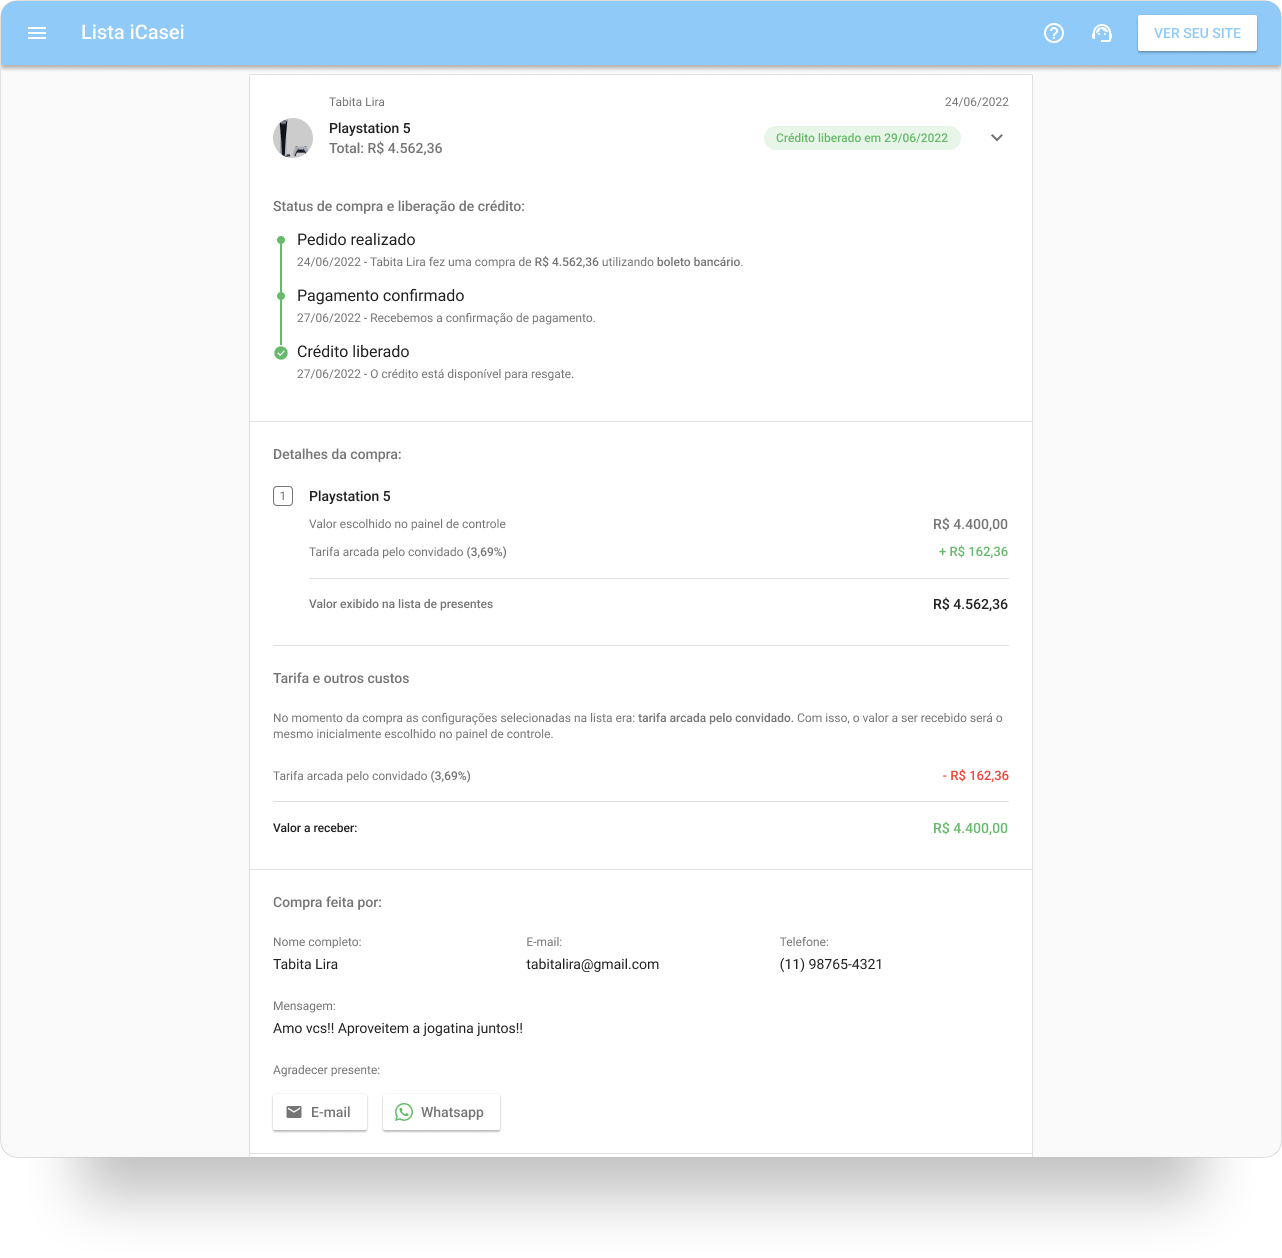Click the VER SEU SITE button

click(1197, 33)
